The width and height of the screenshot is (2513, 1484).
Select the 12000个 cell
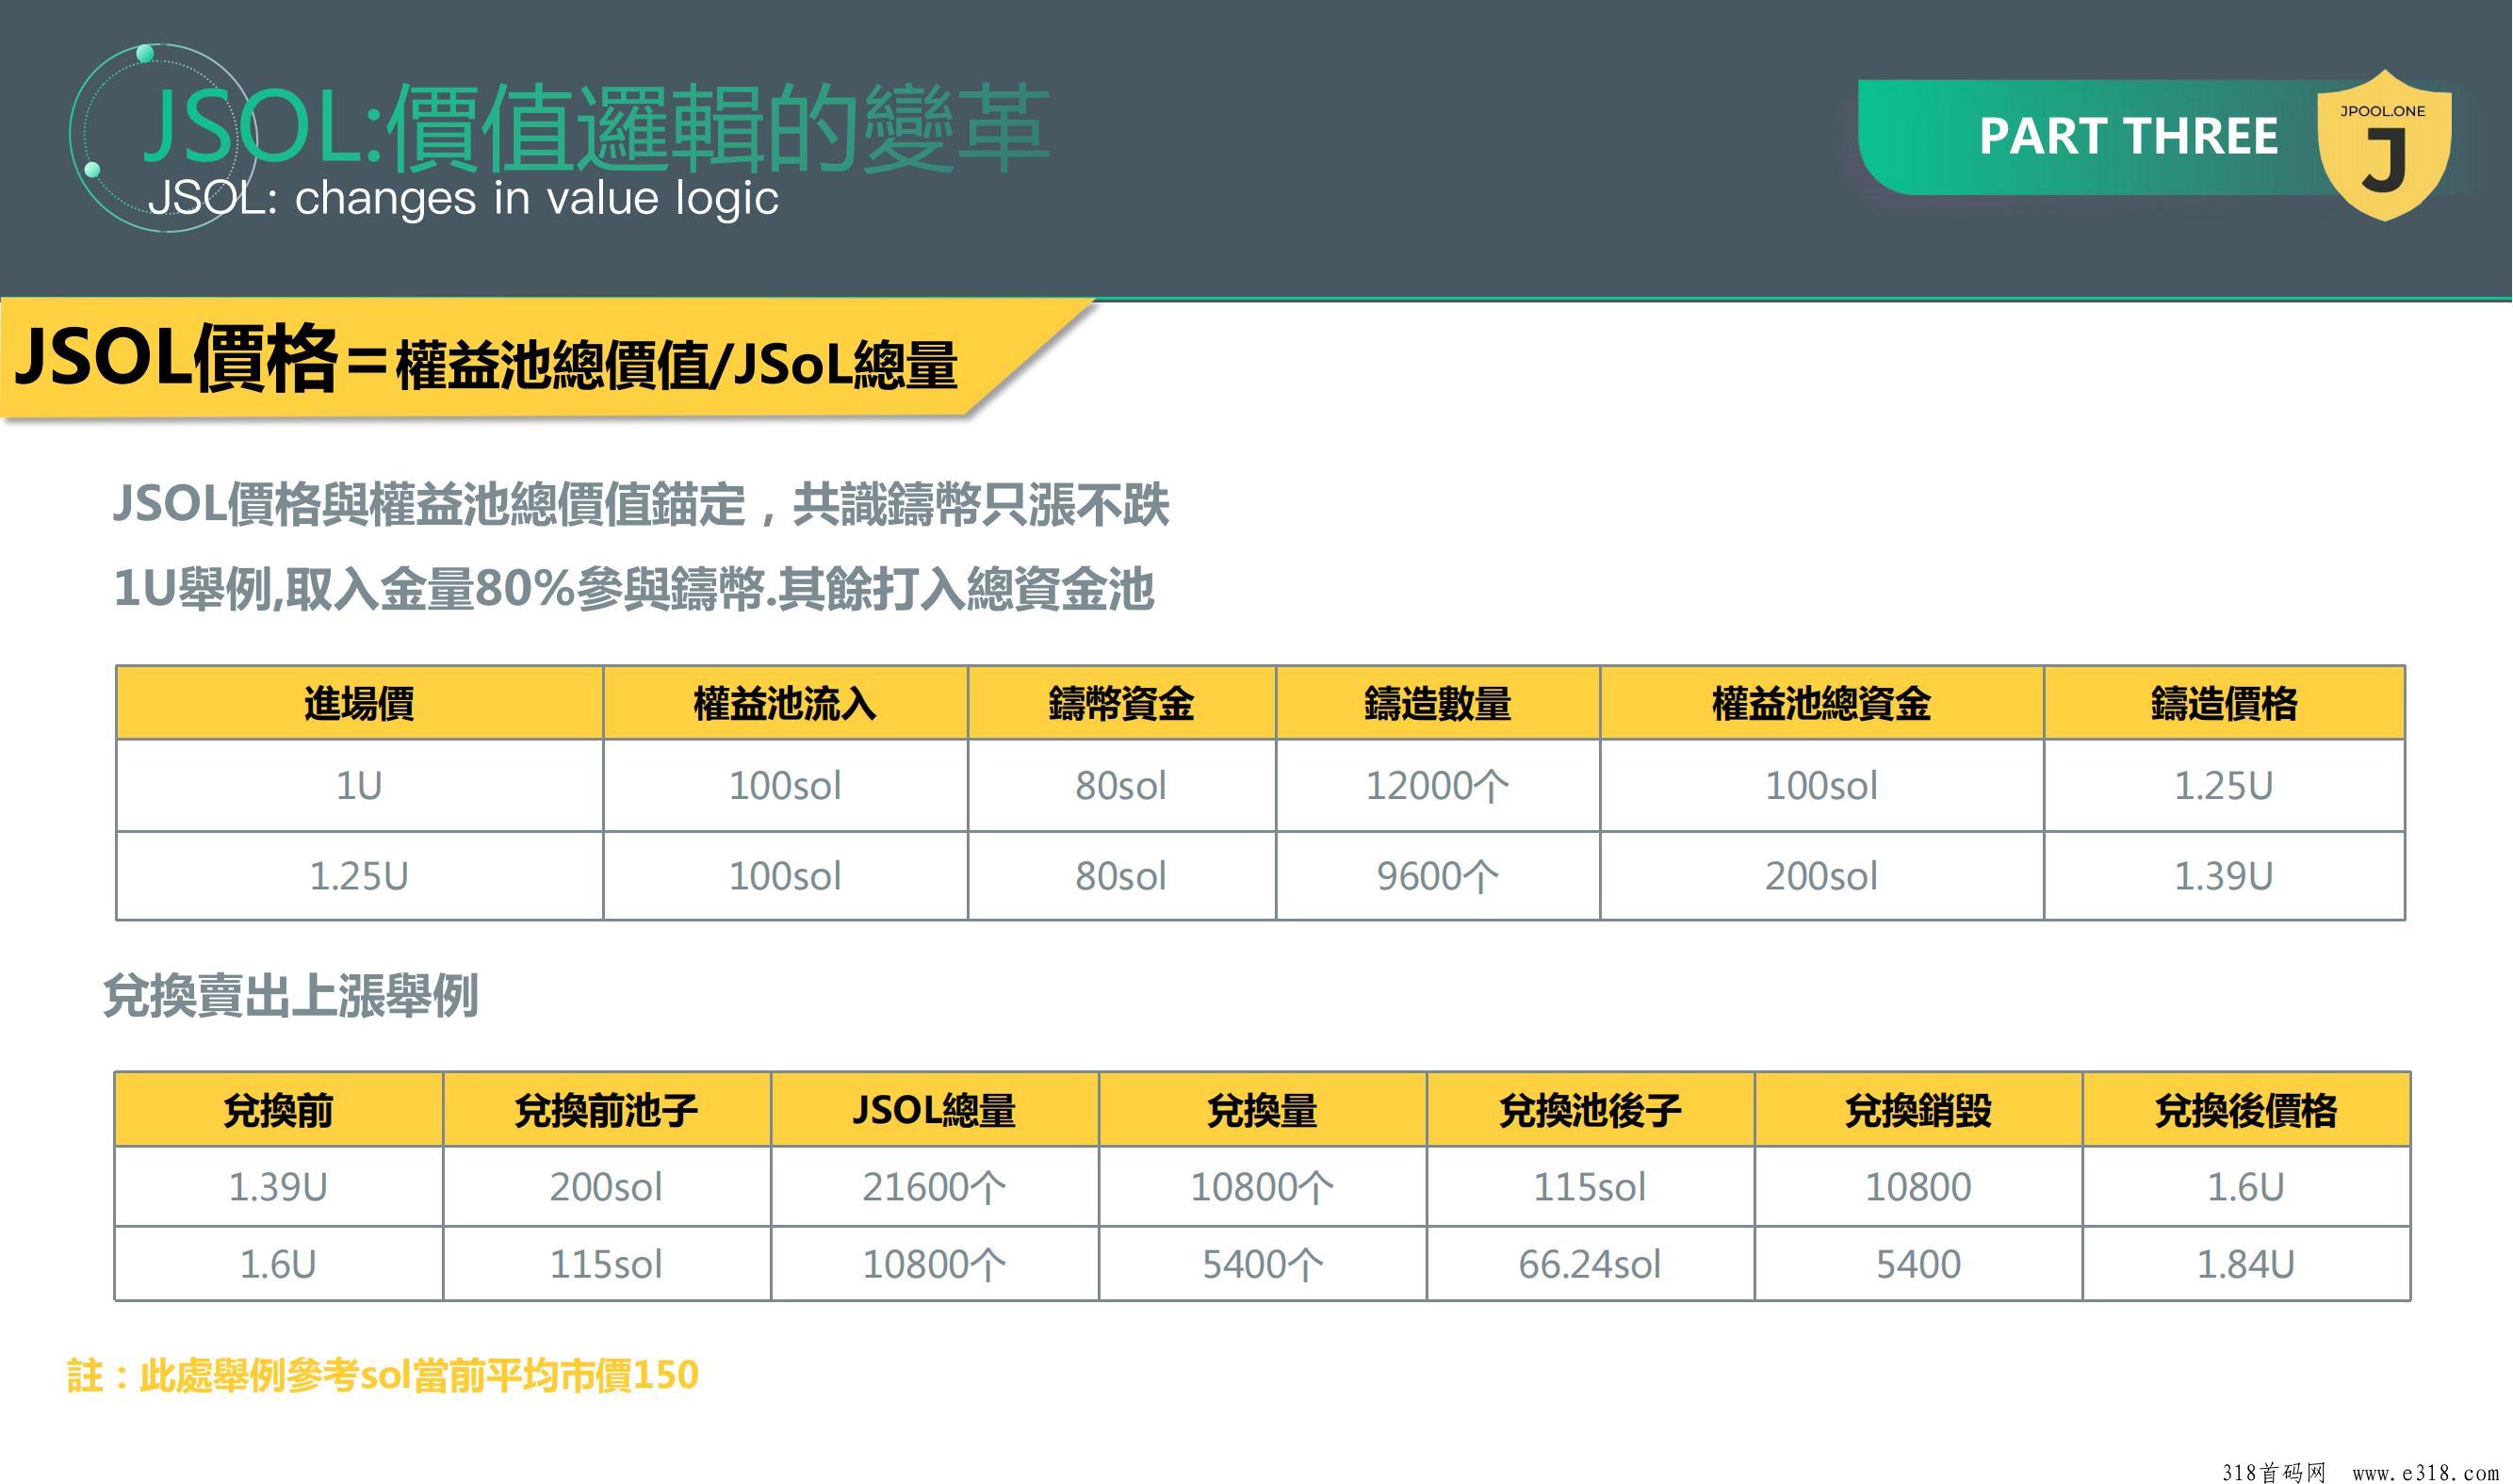click(x=1437, y=786)
